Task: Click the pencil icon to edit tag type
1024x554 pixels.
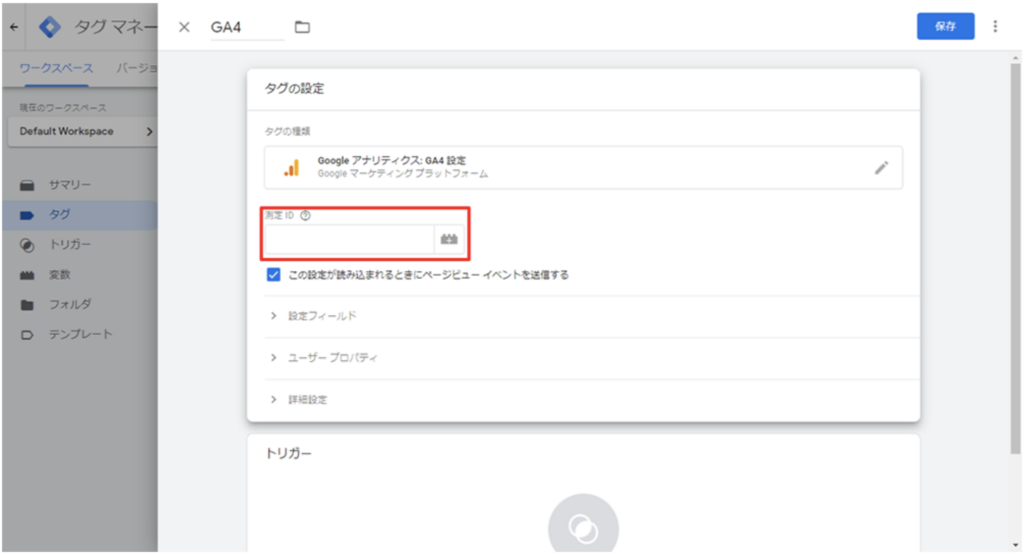Action: click(881, 168)
